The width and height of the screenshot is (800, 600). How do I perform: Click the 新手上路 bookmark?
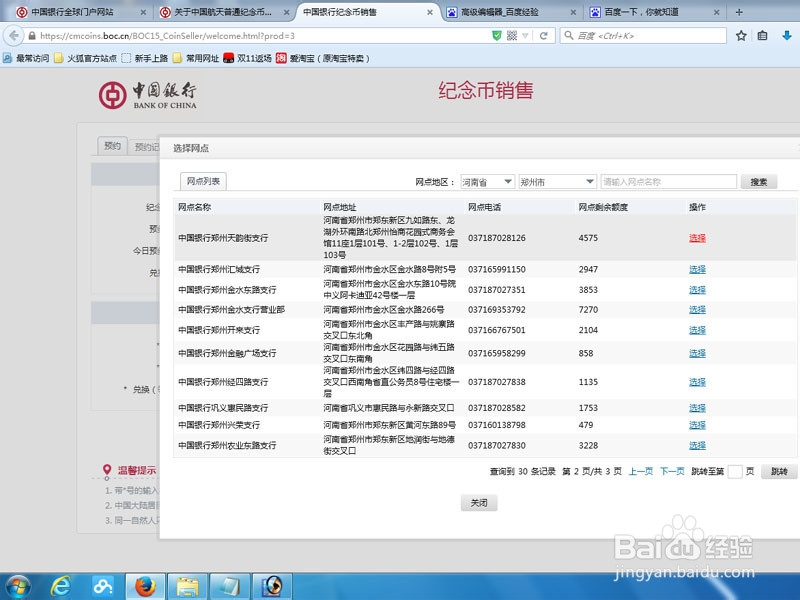pos(145,58)
